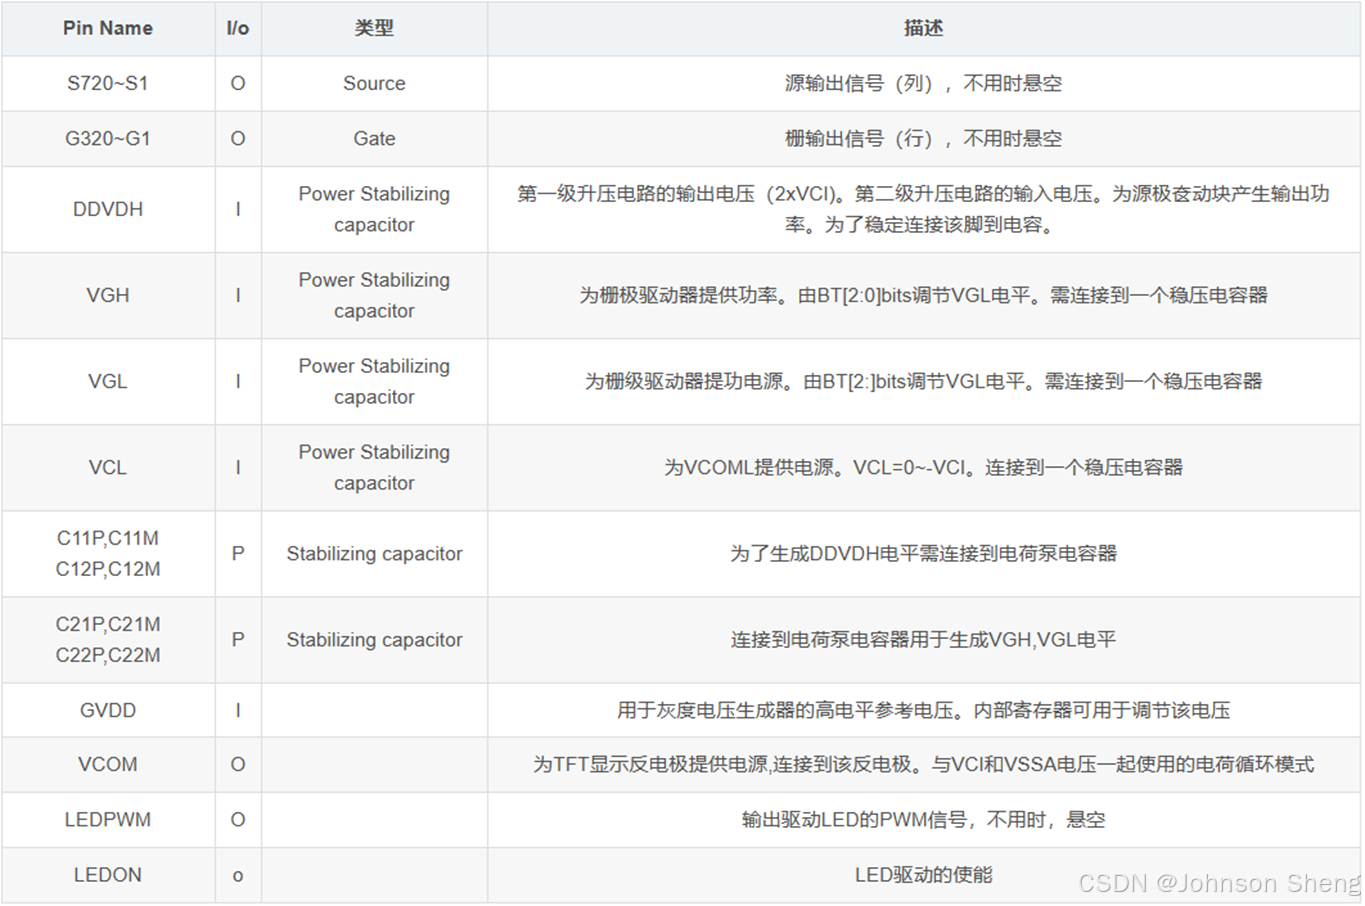1365x906 pixels.
Task: Click the VCOM pin name cell
Action: (x=107, y=764)
